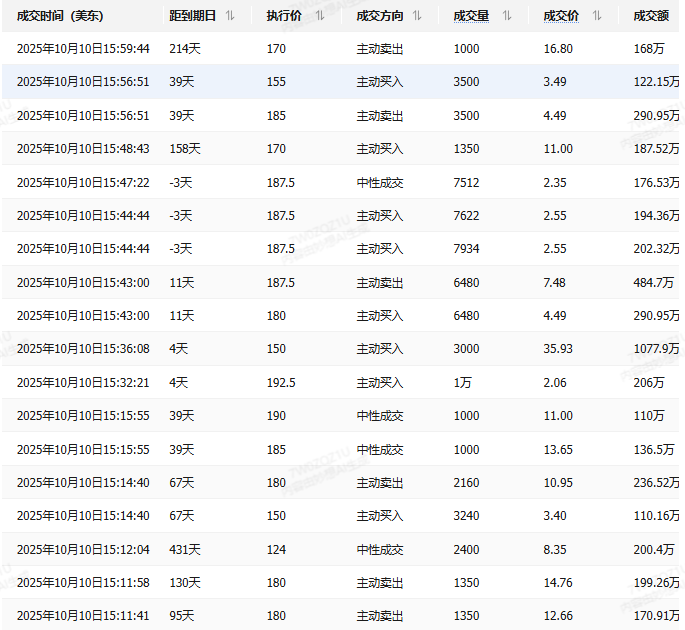
Task: Click the 199.26万 amount cell
Action: 656,582
